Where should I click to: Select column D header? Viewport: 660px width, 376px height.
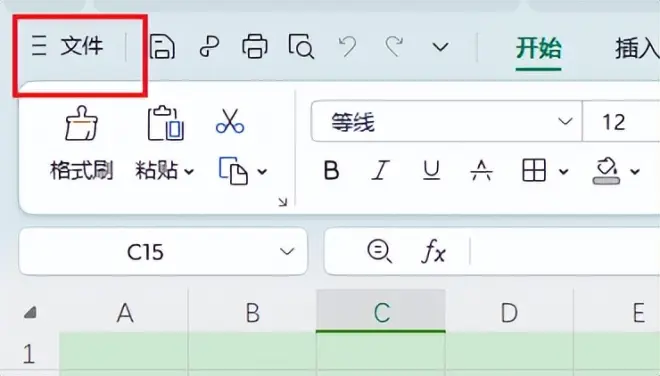(x=509, y=312)
